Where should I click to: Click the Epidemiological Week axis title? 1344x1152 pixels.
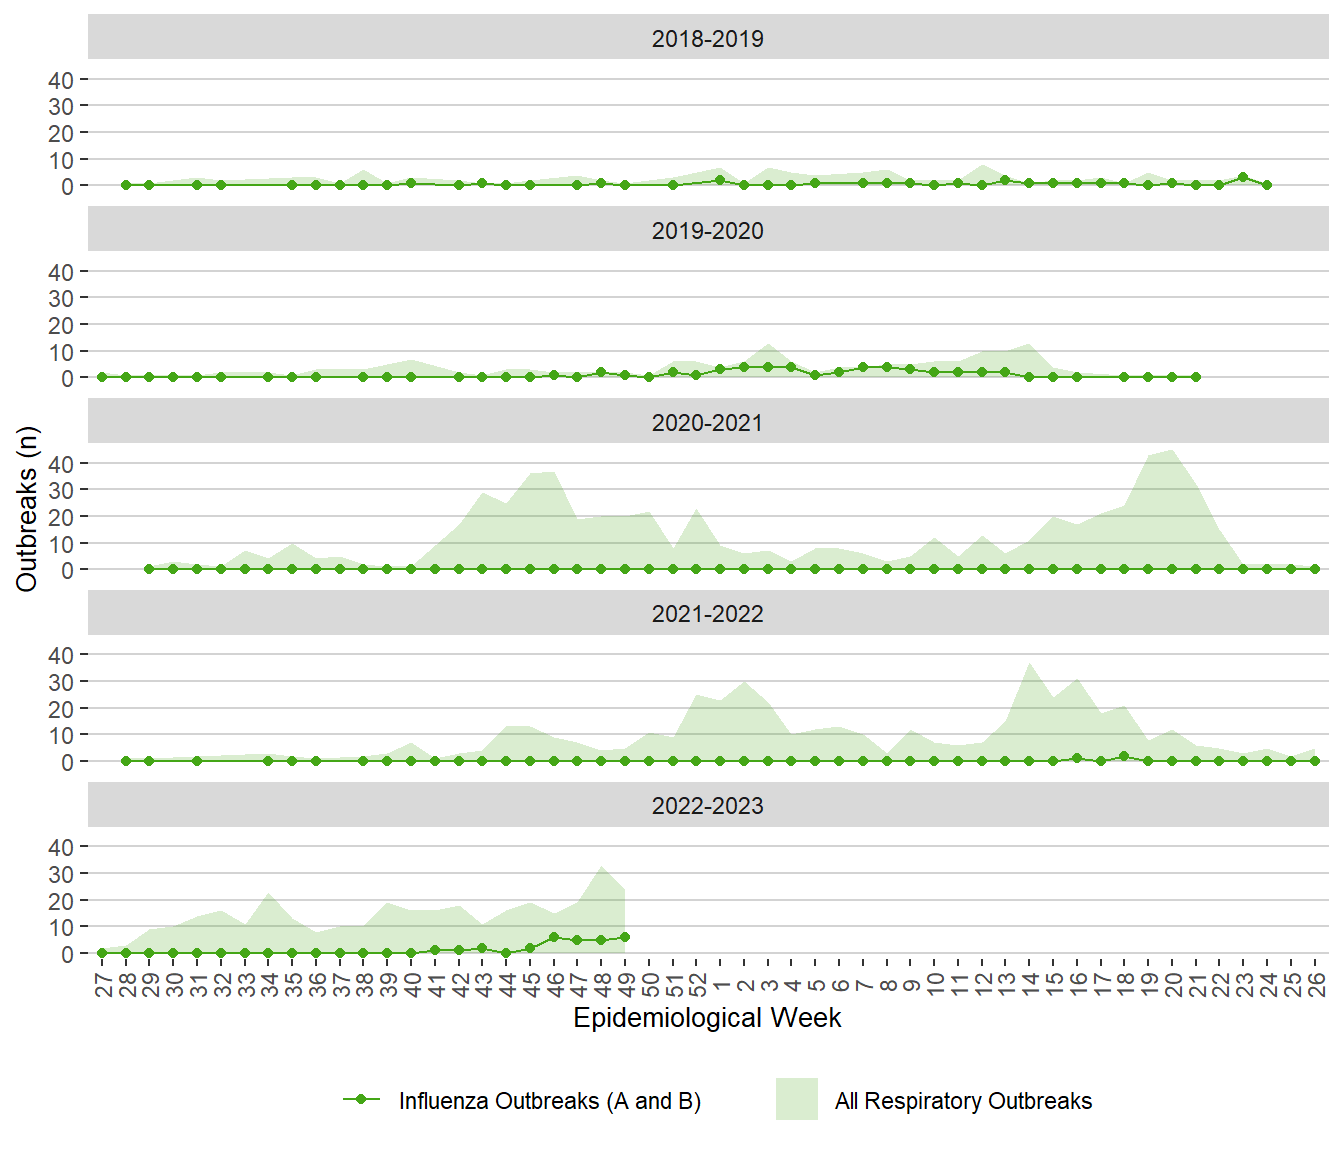point(707,1018)
